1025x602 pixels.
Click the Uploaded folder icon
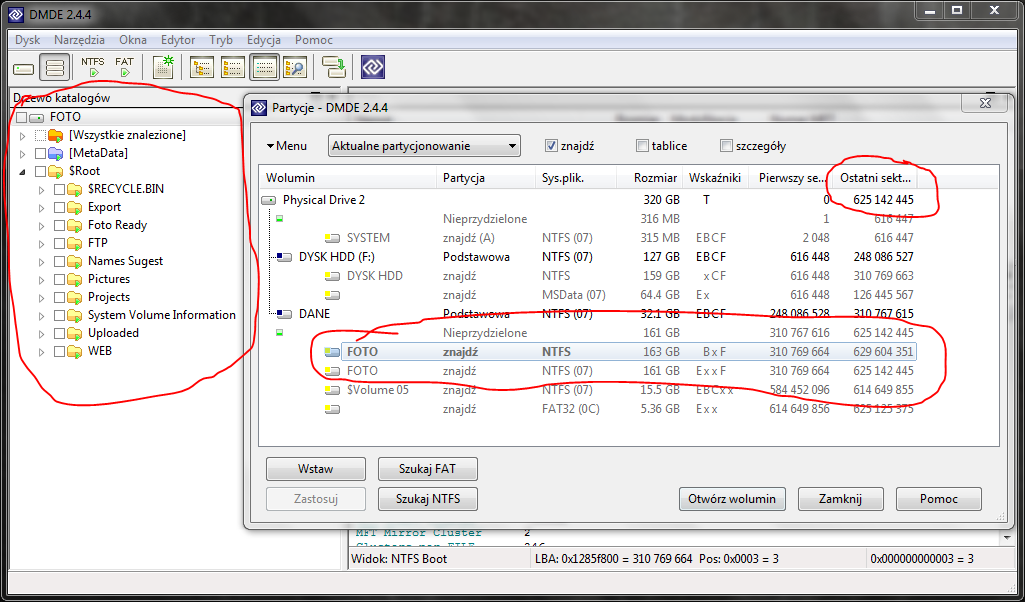pyautogui.click(x=76, y=333)
